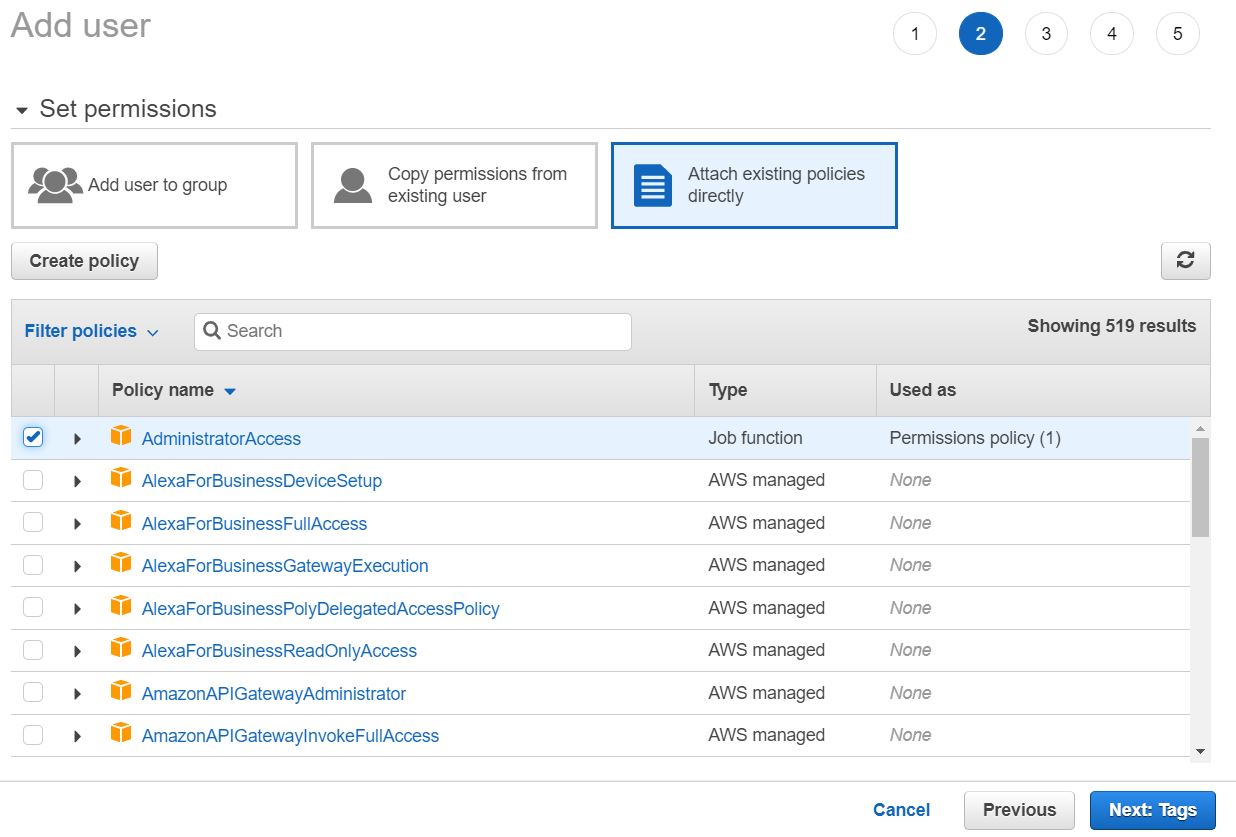Select Copy permissions from existing user
Screen dimensions: 1236x837
coord(454,185)
